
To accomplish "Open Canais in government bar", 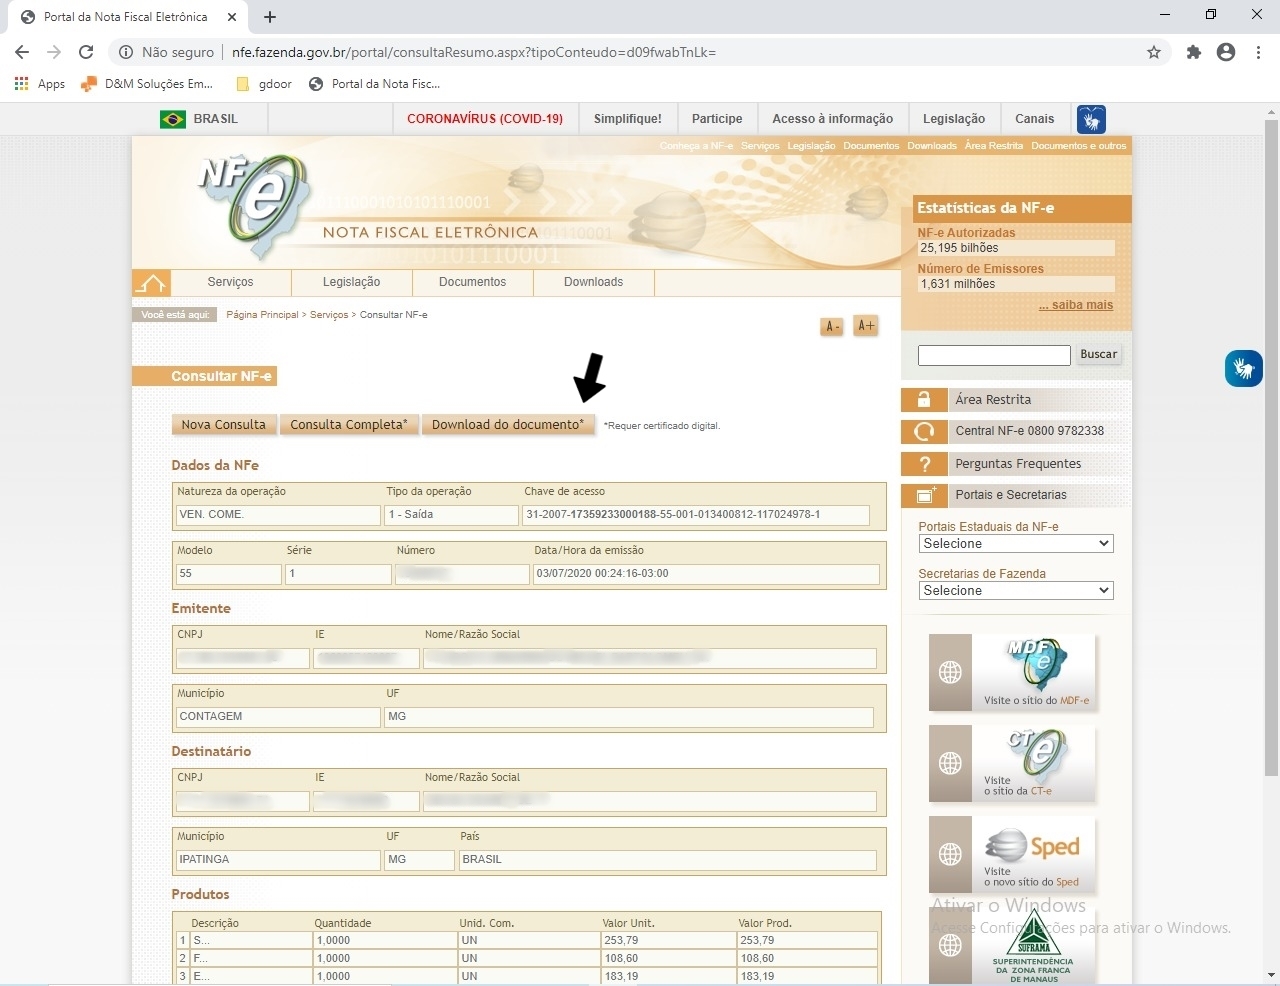I will coord(1034,119).
